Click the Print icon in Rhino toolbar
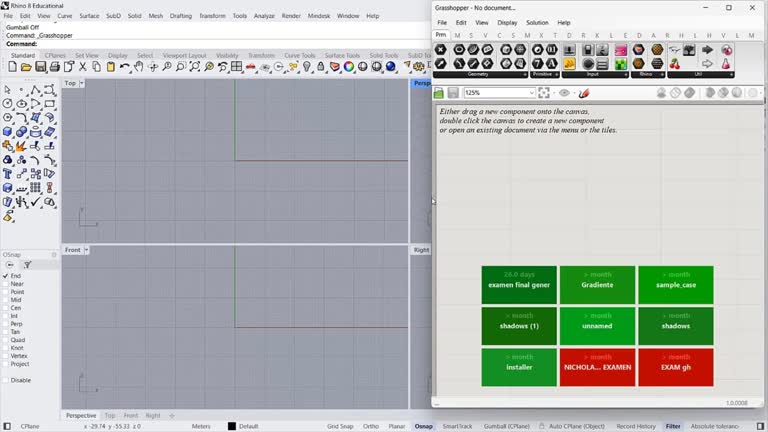 coord(54,67)
